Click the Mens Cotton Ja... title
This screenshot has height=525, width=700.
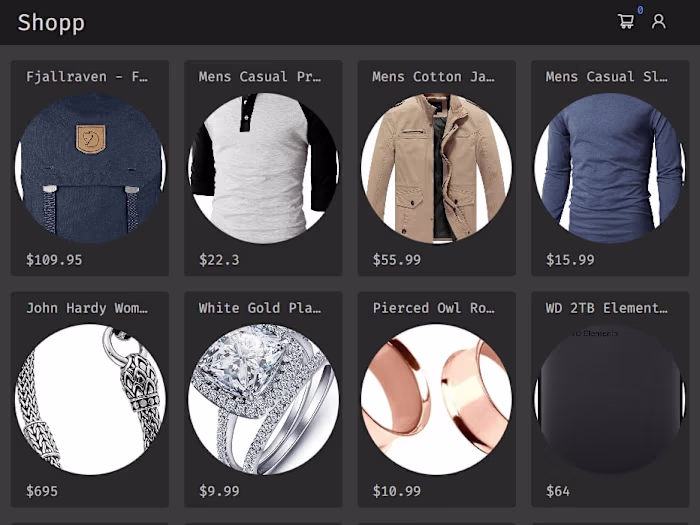click(433, 76)
